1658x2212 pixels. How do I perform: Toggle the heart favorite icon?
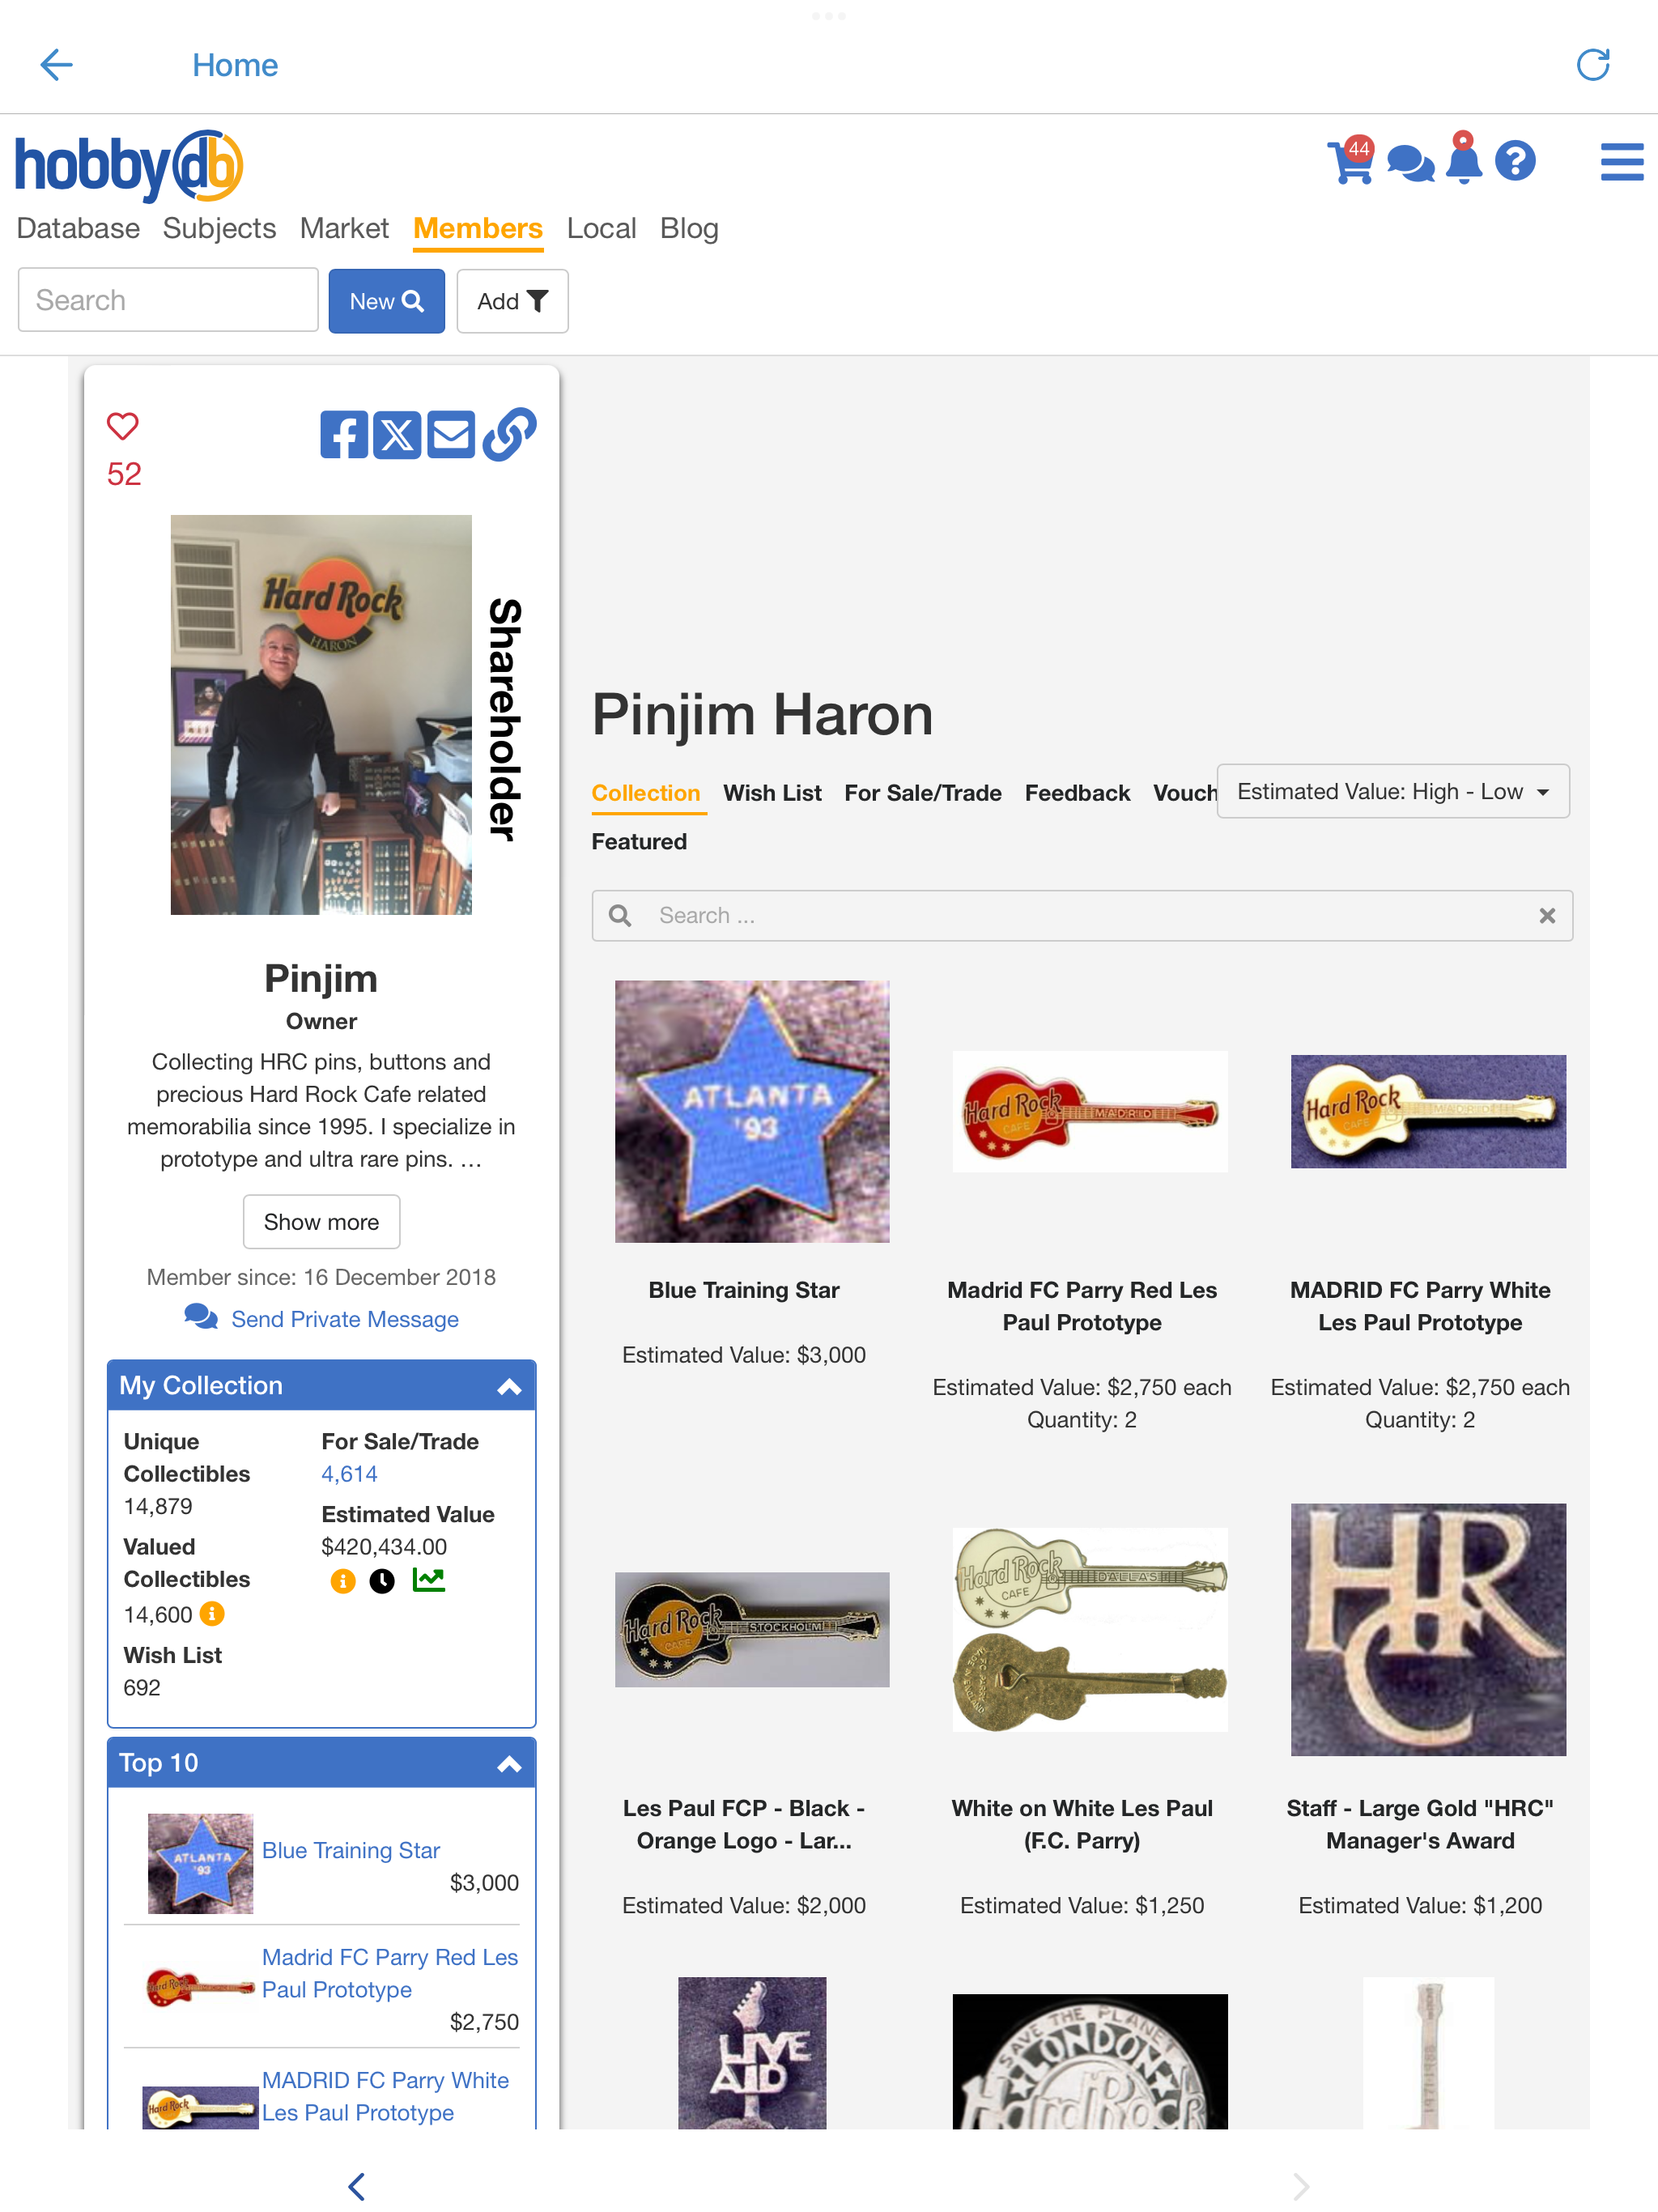123,427
